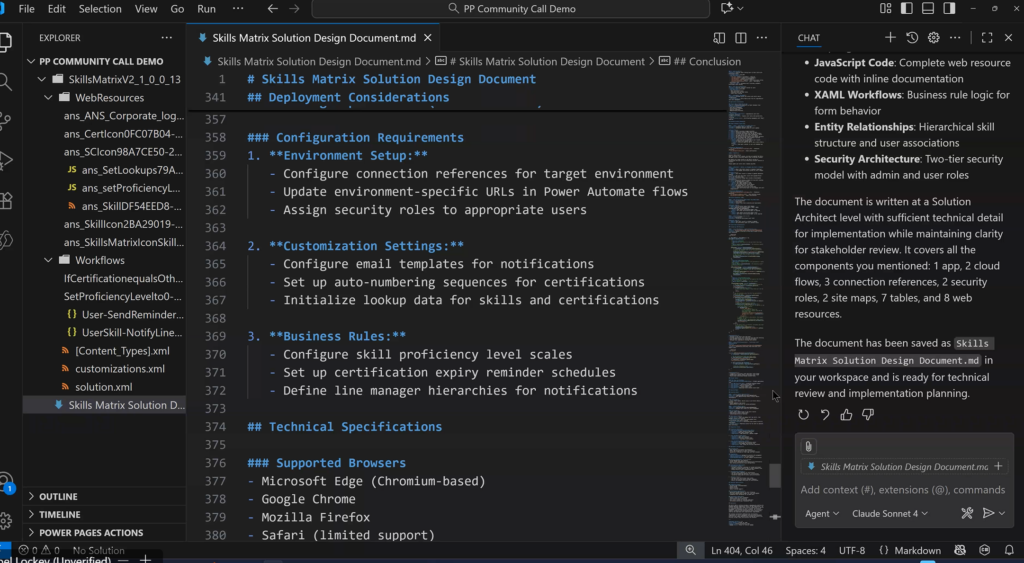
Task: Open the configure tools wrench icon
Action: [x=967, y=513]
